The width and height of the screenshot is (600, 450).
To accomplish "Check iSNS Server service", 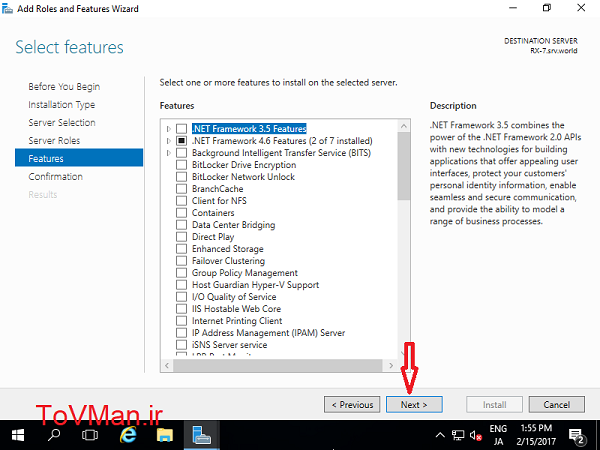I will point(181,345).
